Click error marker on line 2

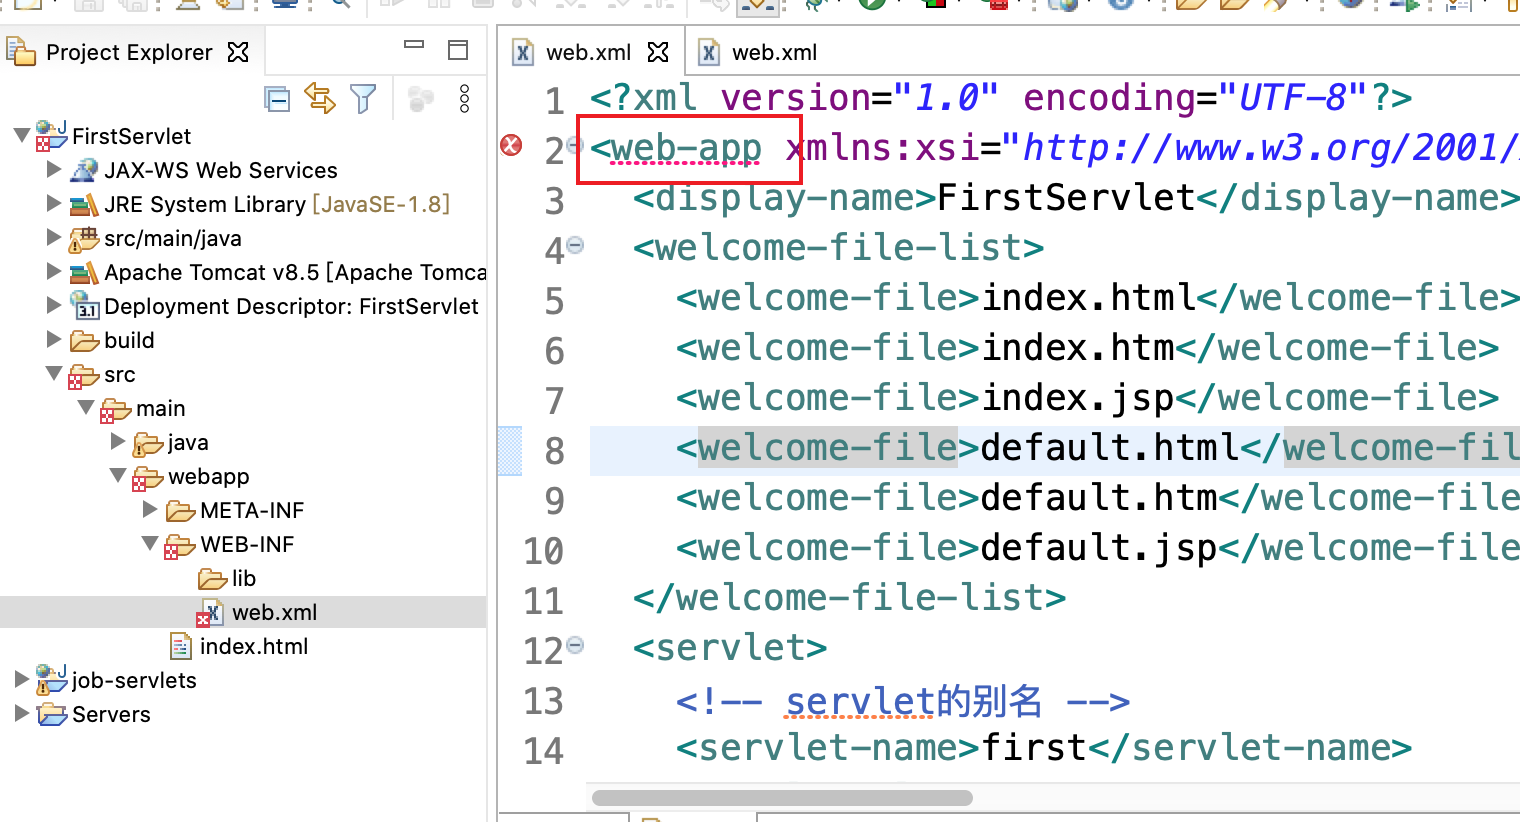pyautogui.click(x=511, y=146)
